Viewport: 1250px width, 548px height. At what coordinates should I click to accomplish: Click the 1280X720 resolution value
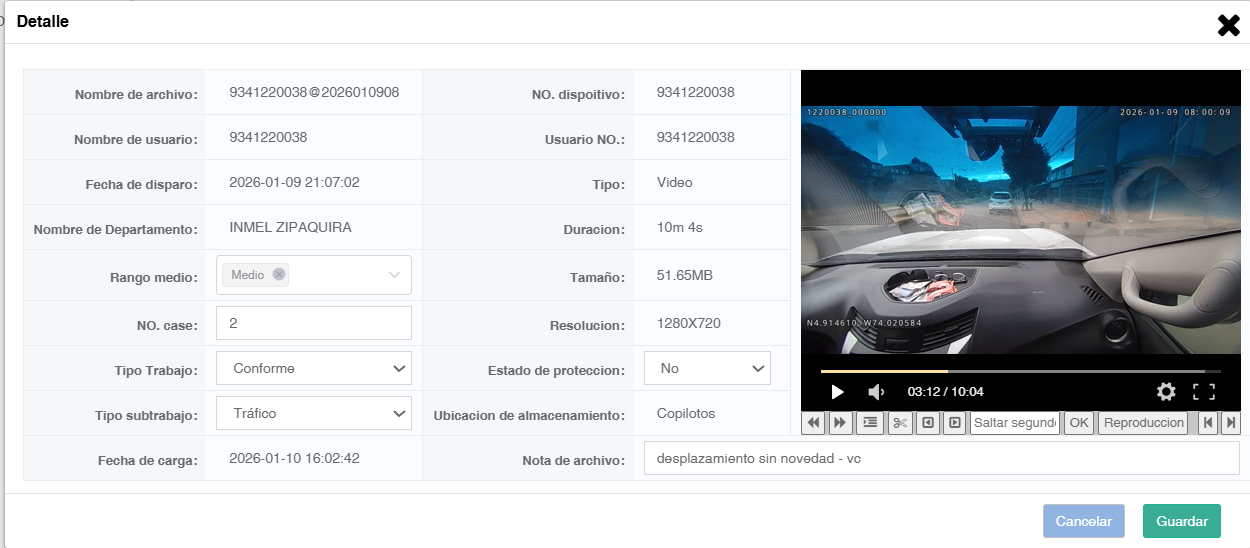coord(689,323)
